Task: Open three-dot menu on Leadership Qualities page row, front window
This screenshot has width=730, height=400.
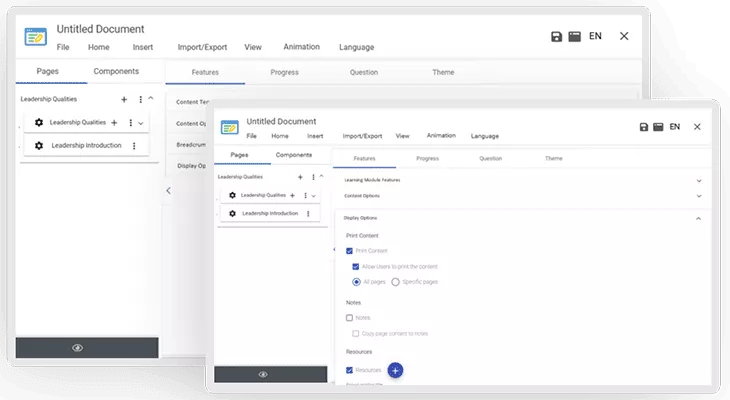Action: coord(305,196)
